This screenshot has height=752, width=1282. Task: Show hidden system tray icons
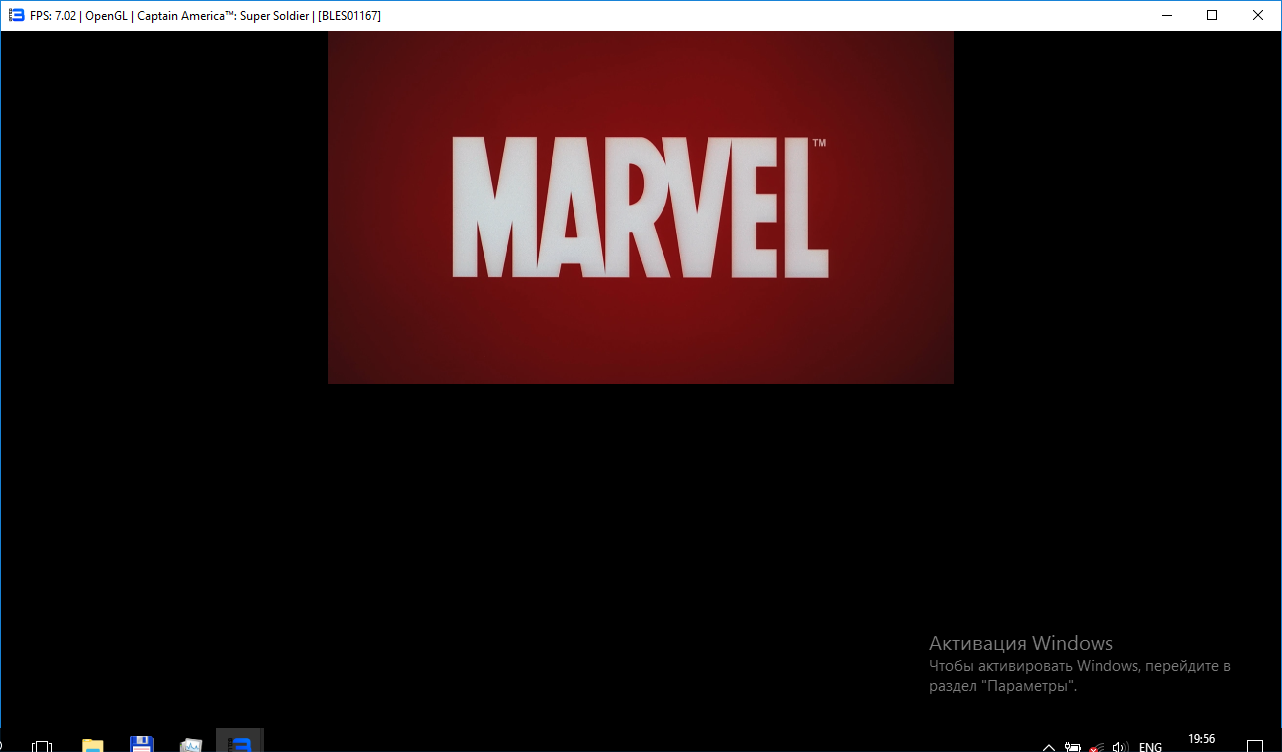[1049, 747]
